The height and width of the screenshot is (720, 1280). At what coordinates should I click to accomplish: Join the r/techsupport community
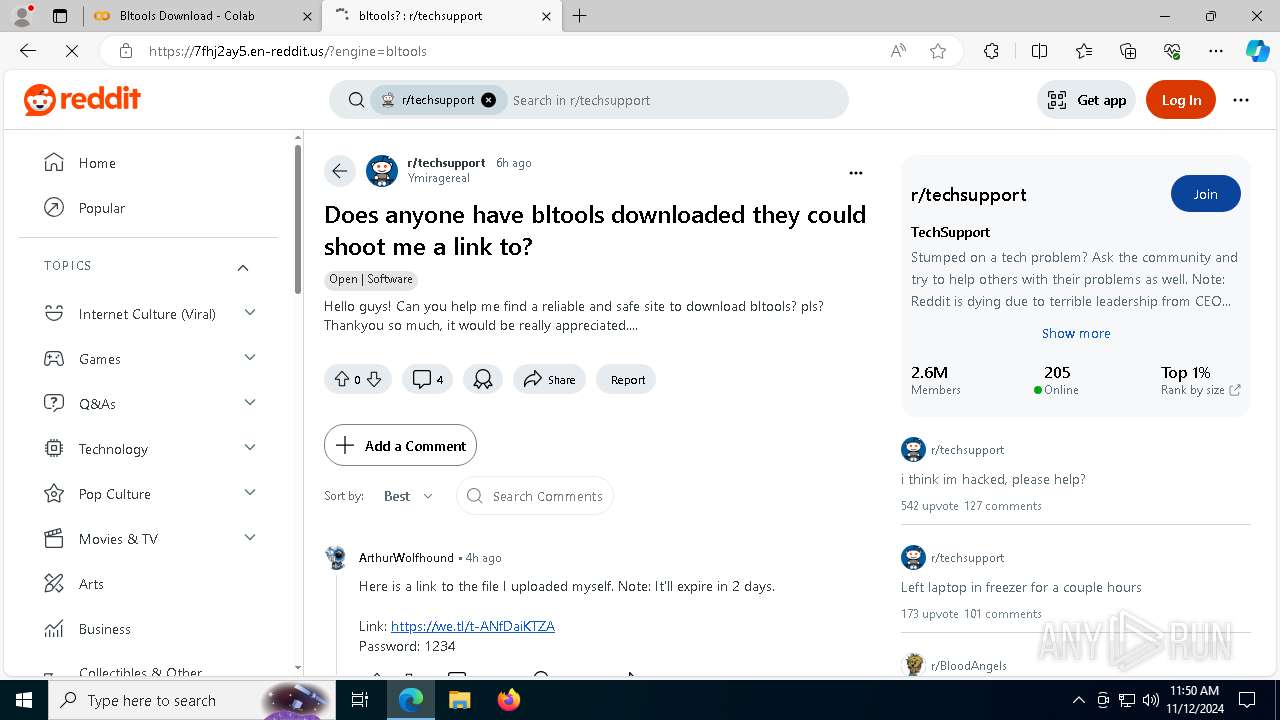click(x=1205, y=194)
